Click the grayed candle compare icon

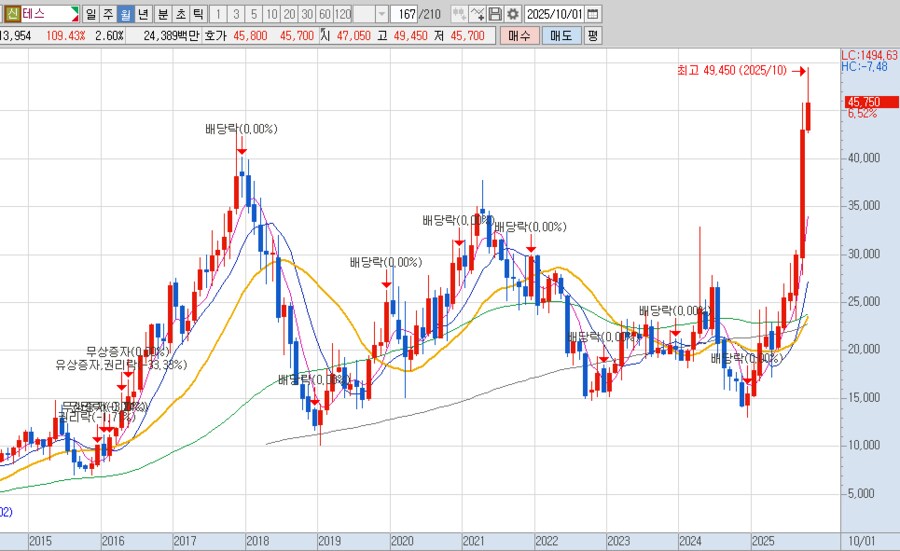458,14
